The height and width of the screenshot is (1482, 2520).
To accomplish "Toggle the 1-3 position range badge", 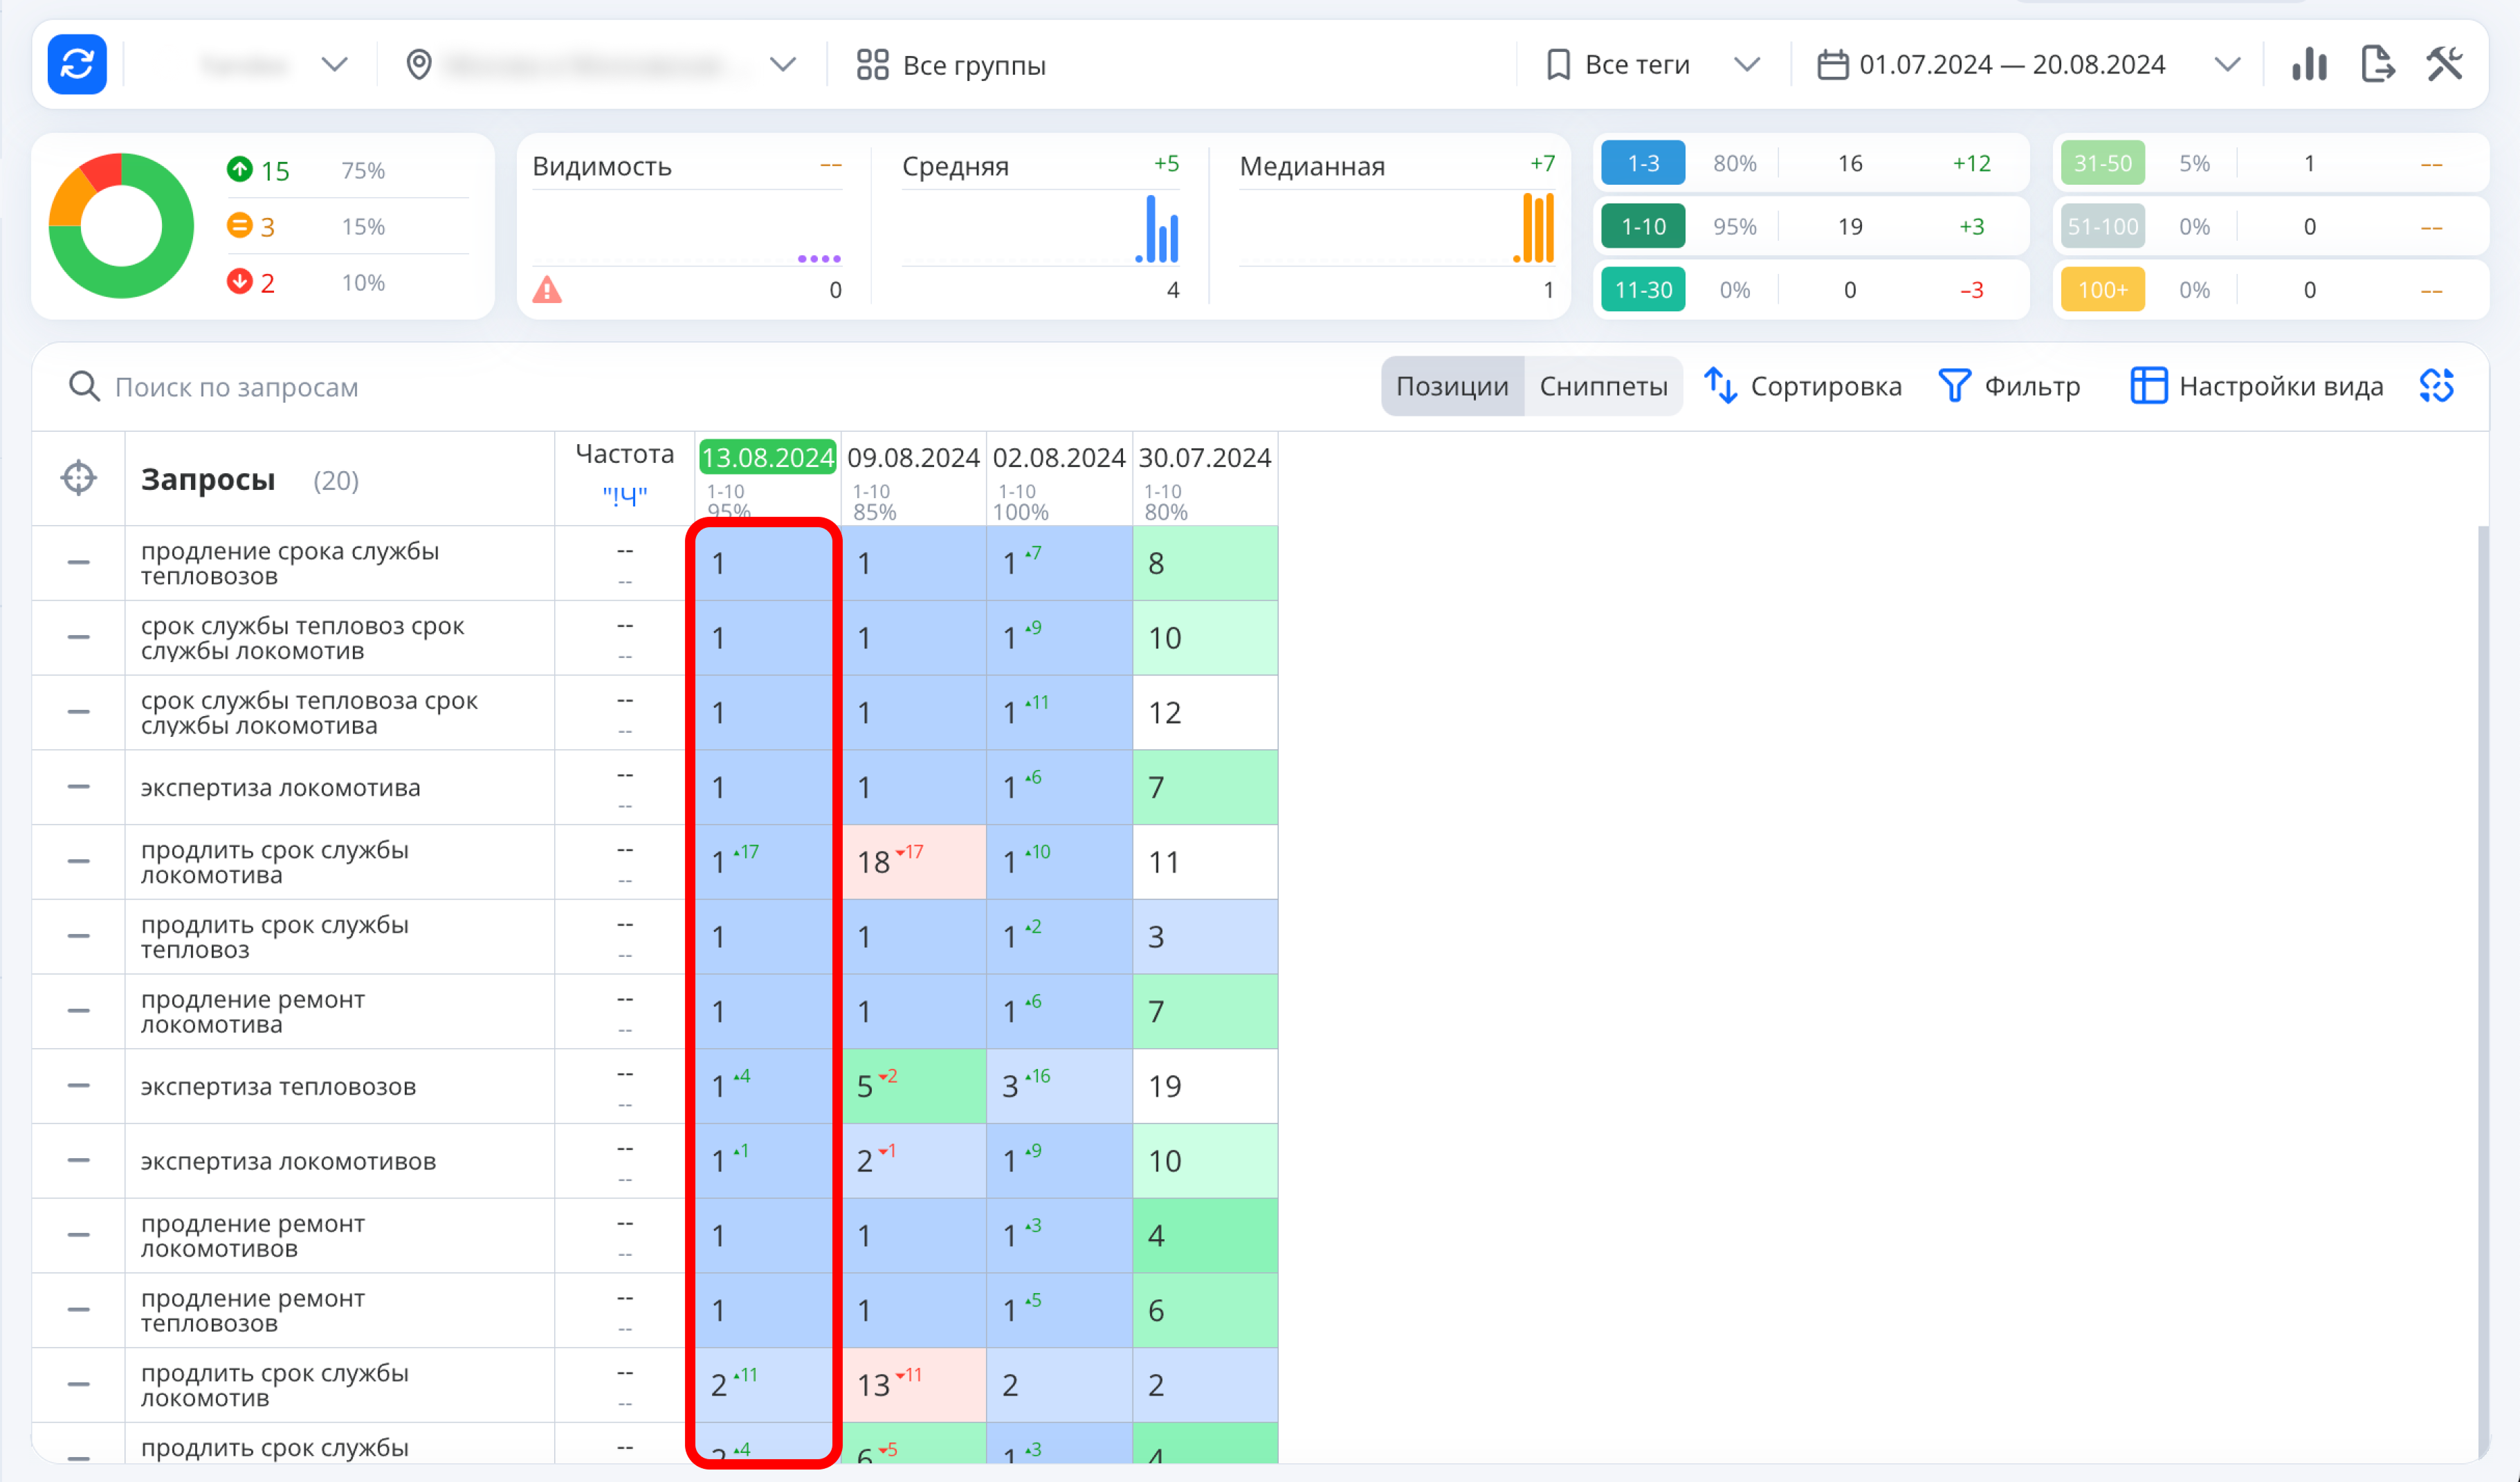I will pyautogui.click(x=1642, y=163).
